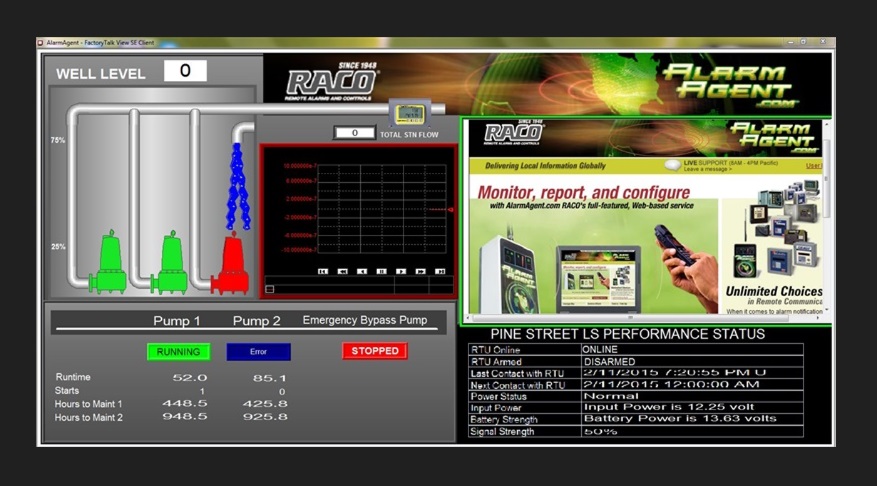Click the device collage above Unlimited Choices
The height and width of the screenshot is (486, 877).
pos(777,229)
